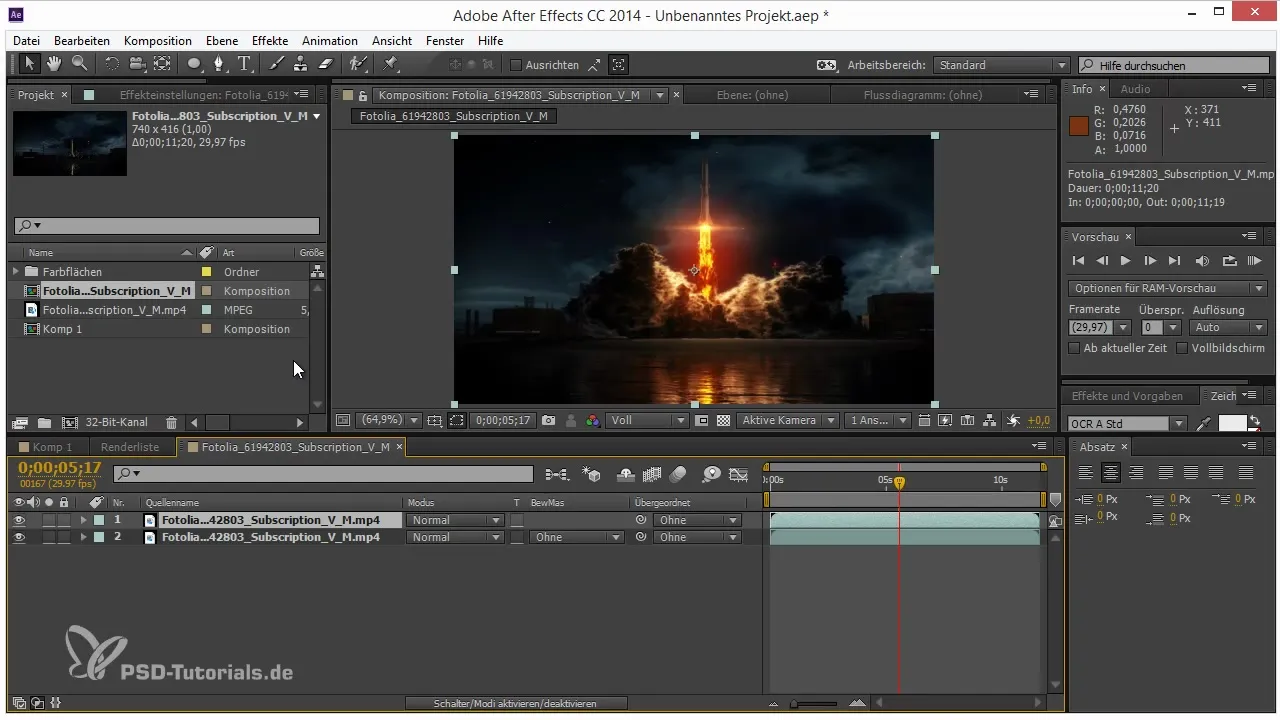
Task: Click layer 1 label color swatch
Action: pos(99,520)
